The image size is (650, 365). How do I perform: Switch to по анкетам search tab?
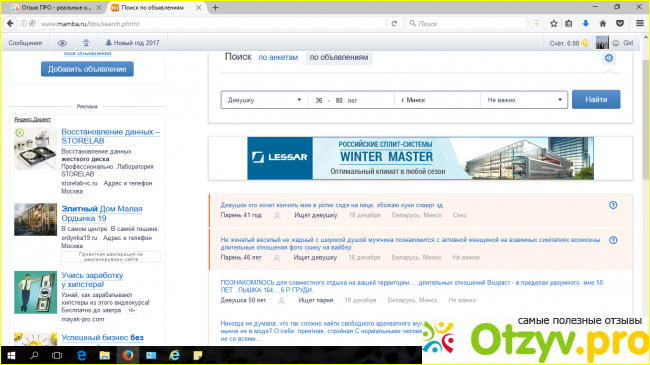pyautogui.click(x=278, y=57)
